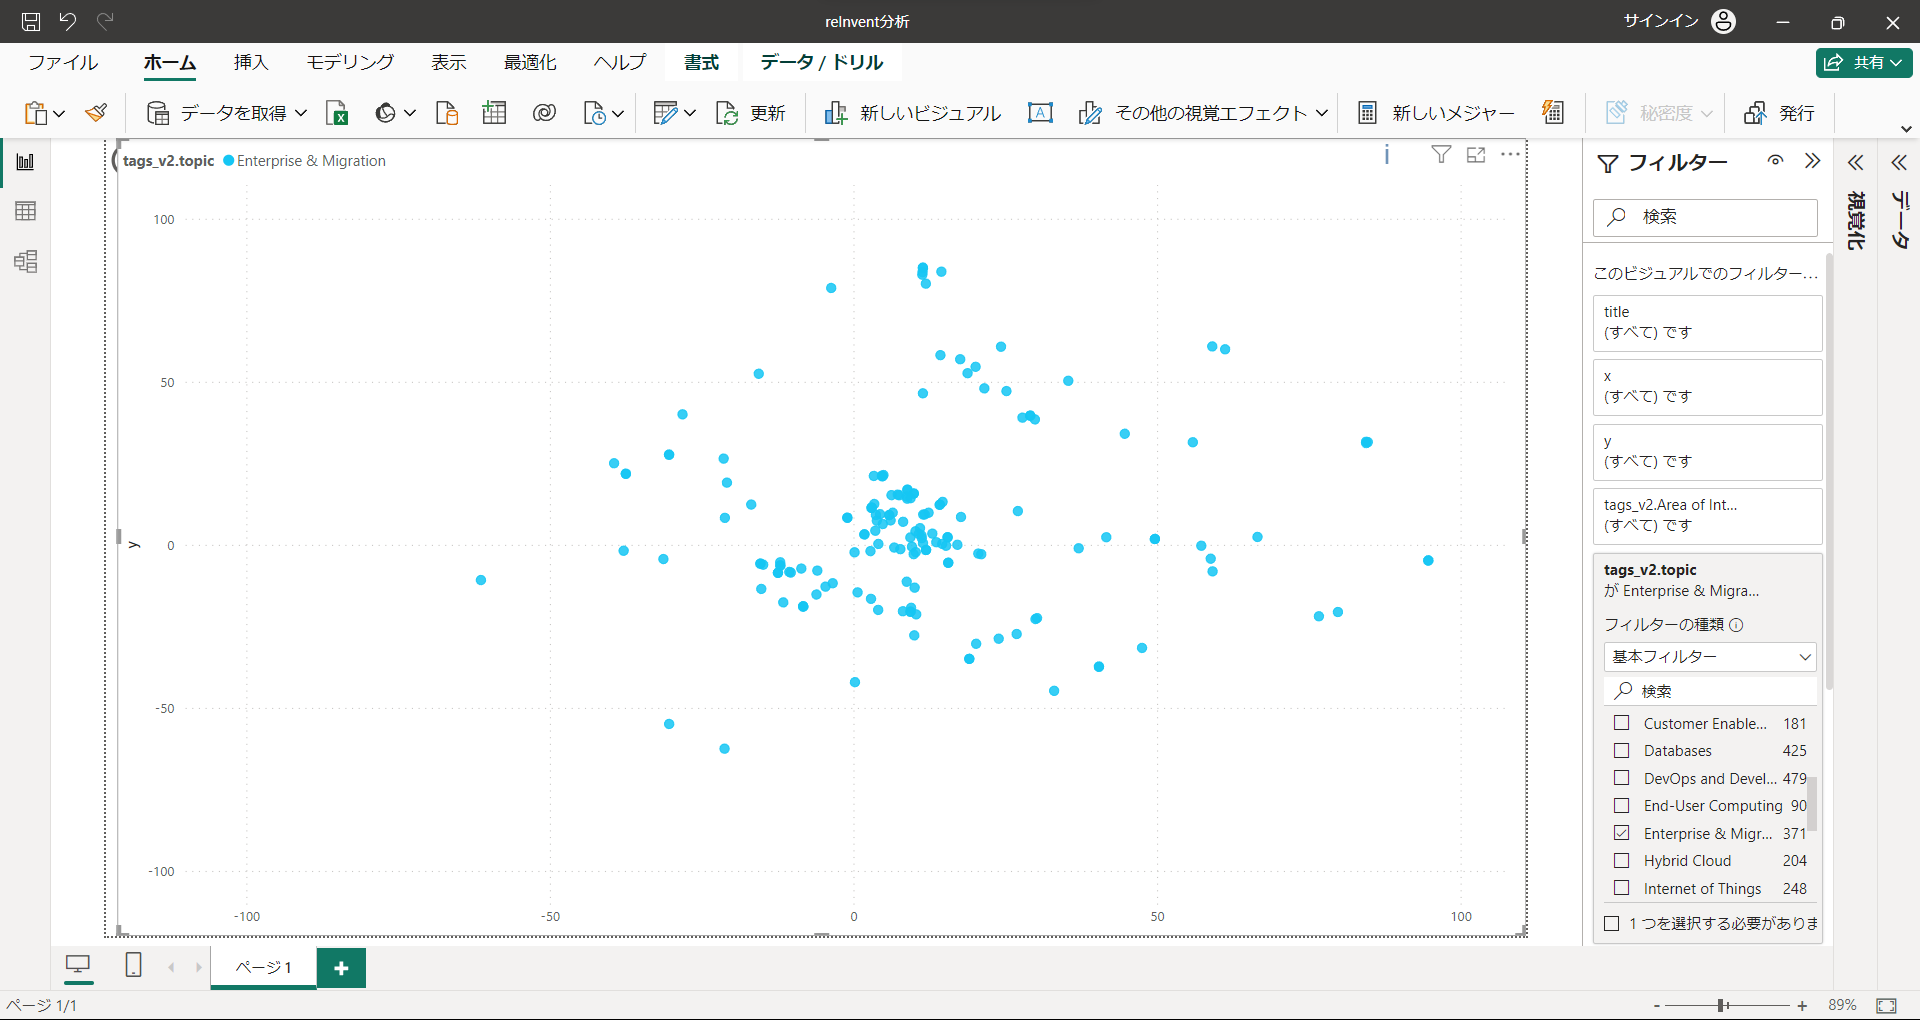Open the 基本フィルター filter type dropdown

(1709, 657)
